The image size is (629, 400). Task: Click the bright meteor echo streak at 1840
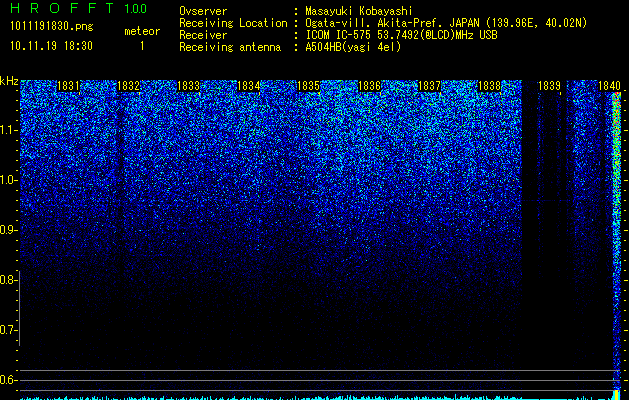point(616,241)
